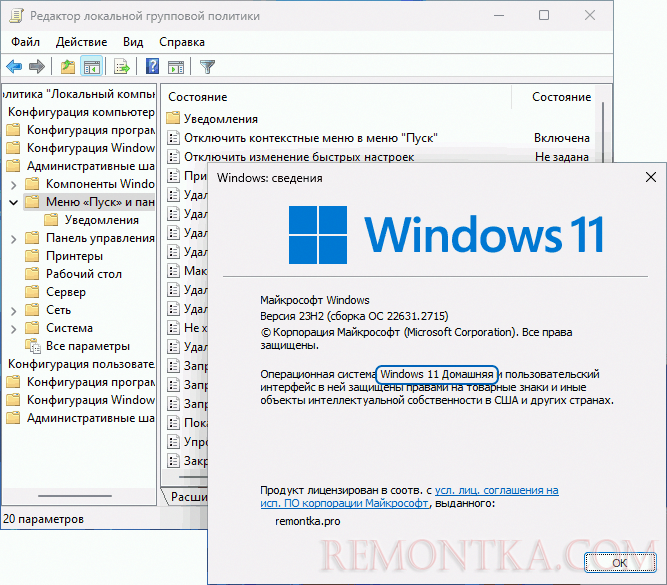Click the remontka.pro licensee text
667x585 pixels.
(308, 521)
